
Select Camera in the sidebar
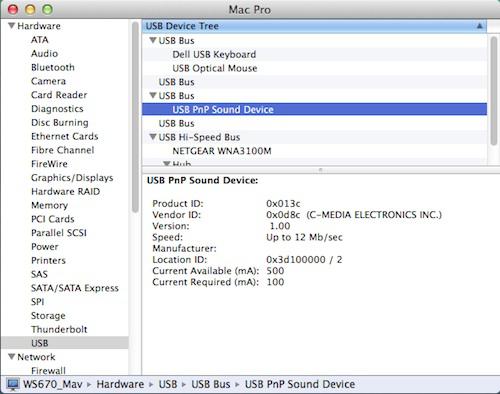pyautogui.click(x=48, y=81)
